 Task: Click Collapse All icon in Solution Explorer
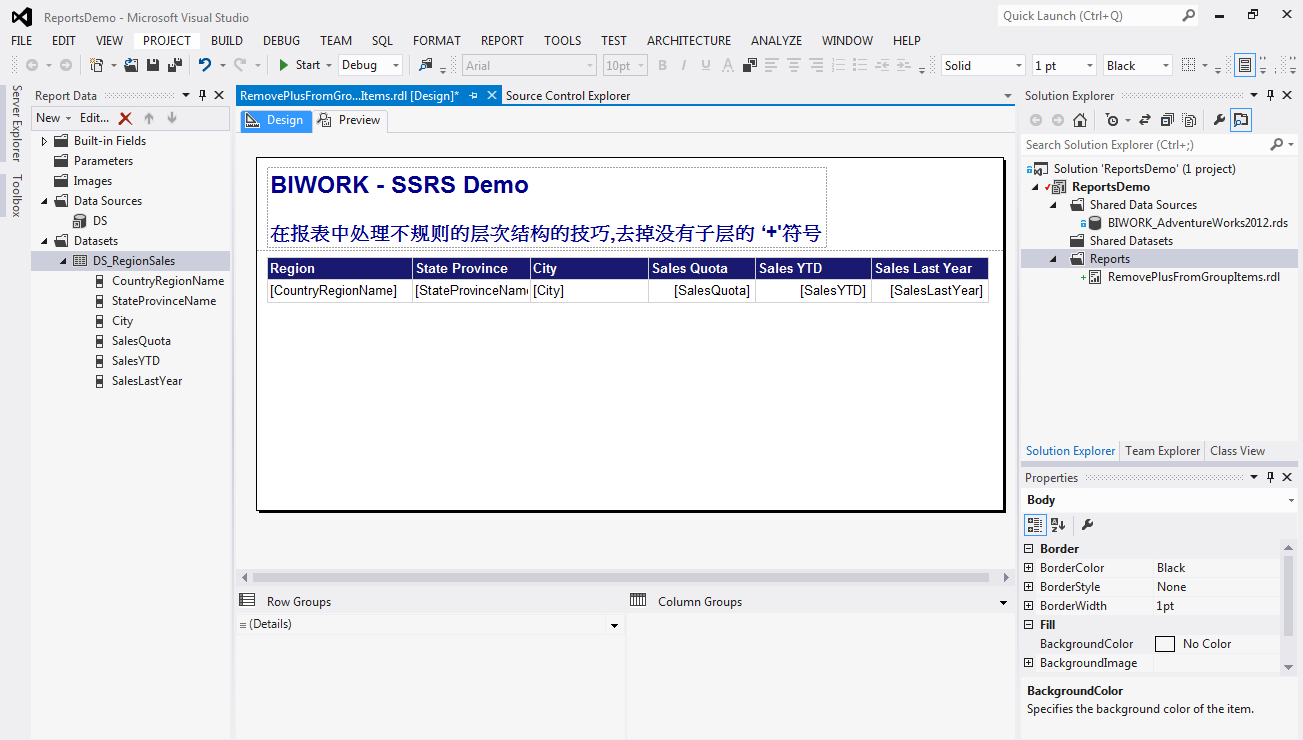1167,120
